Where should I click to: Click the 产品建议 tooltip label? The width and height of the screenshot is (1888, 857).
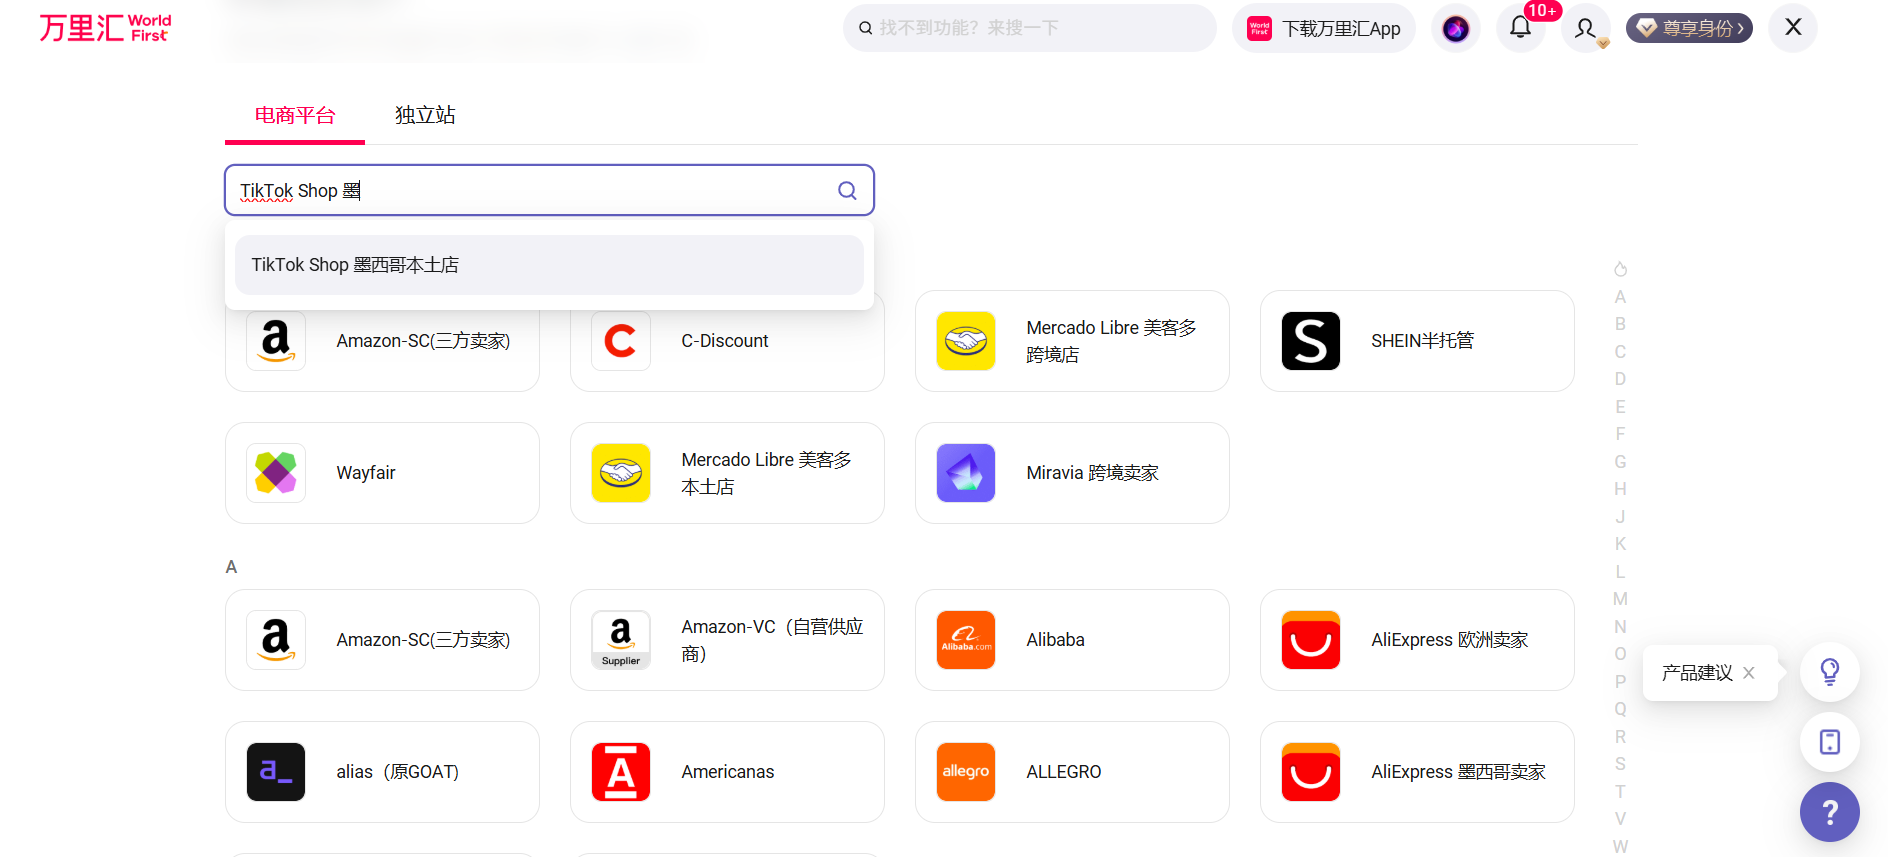[1697, 673]
